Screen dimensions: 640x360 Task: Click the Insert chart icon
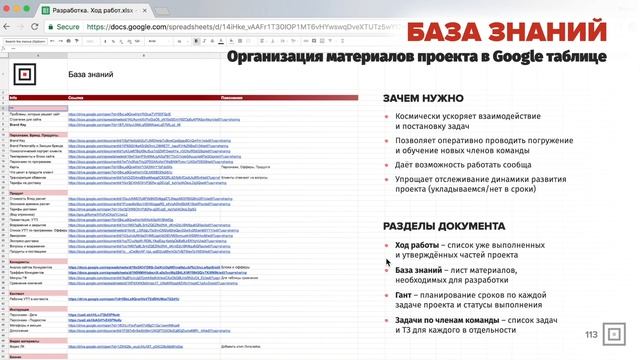coord(322,41)
